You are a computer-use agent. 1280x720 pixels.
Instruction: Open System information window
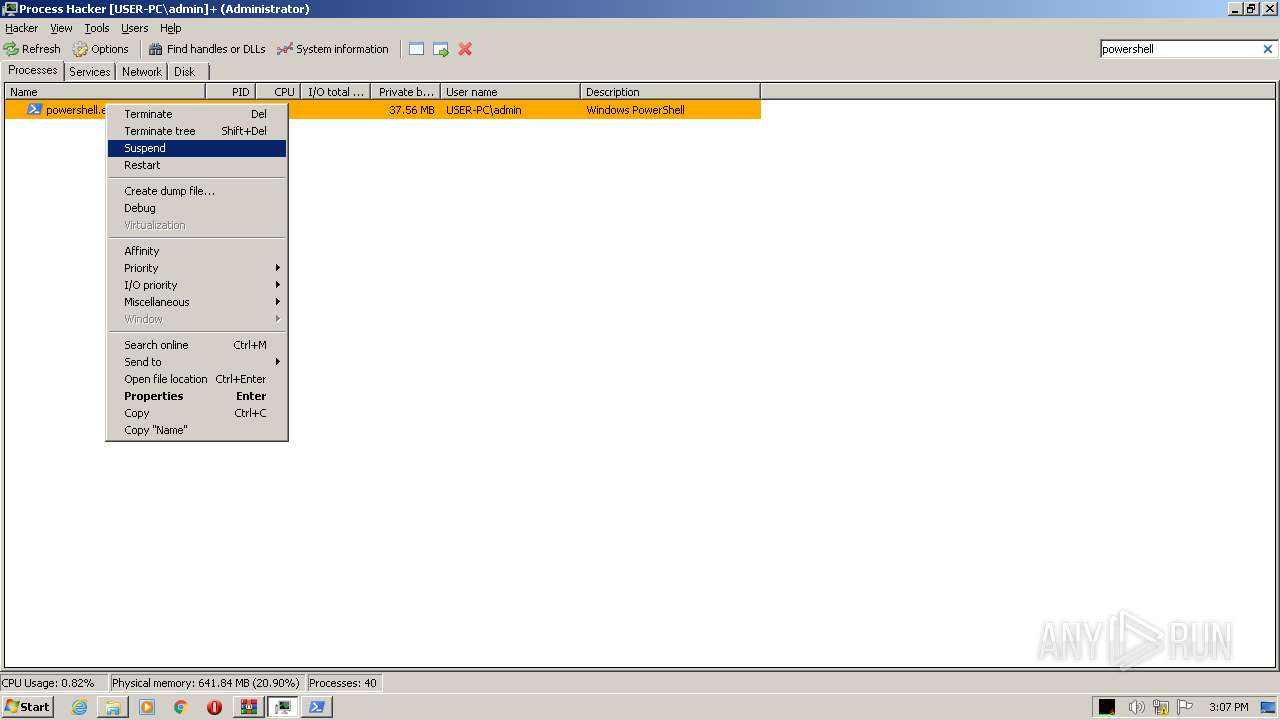[x=333, y=49]
